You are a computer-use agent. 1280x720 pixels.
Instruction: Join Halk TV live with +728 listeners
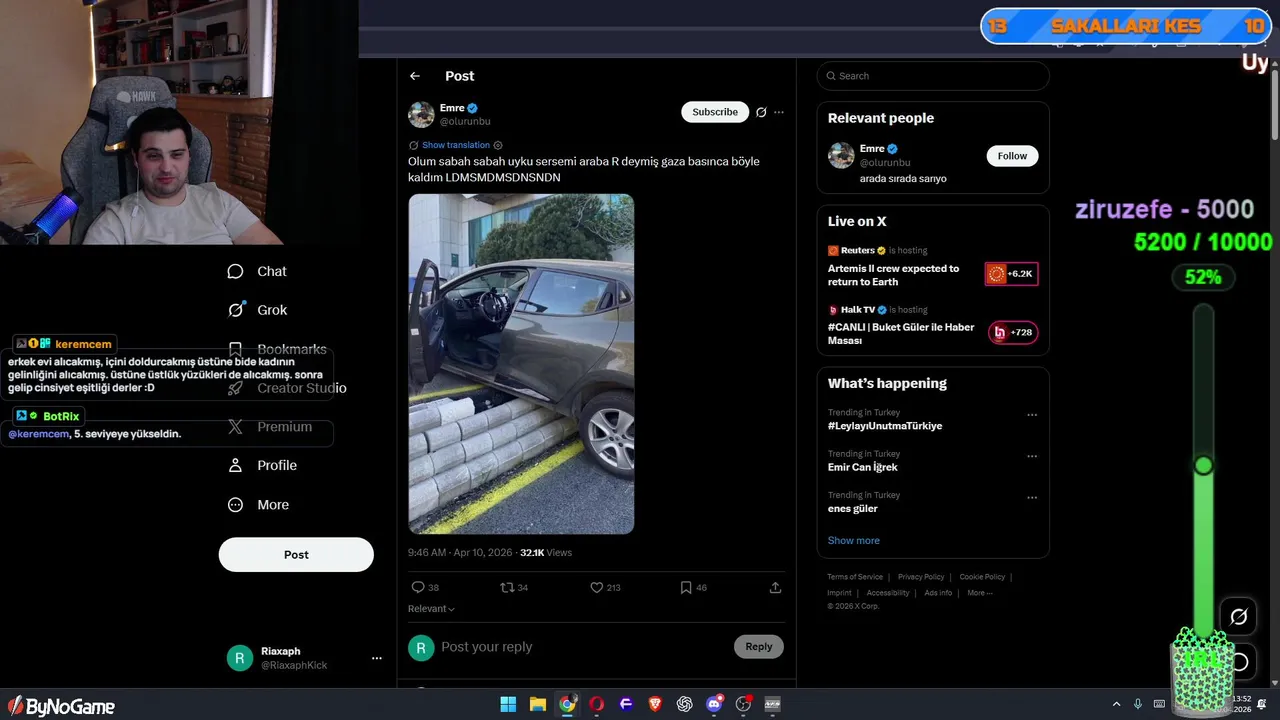[x=1013, y=333]
